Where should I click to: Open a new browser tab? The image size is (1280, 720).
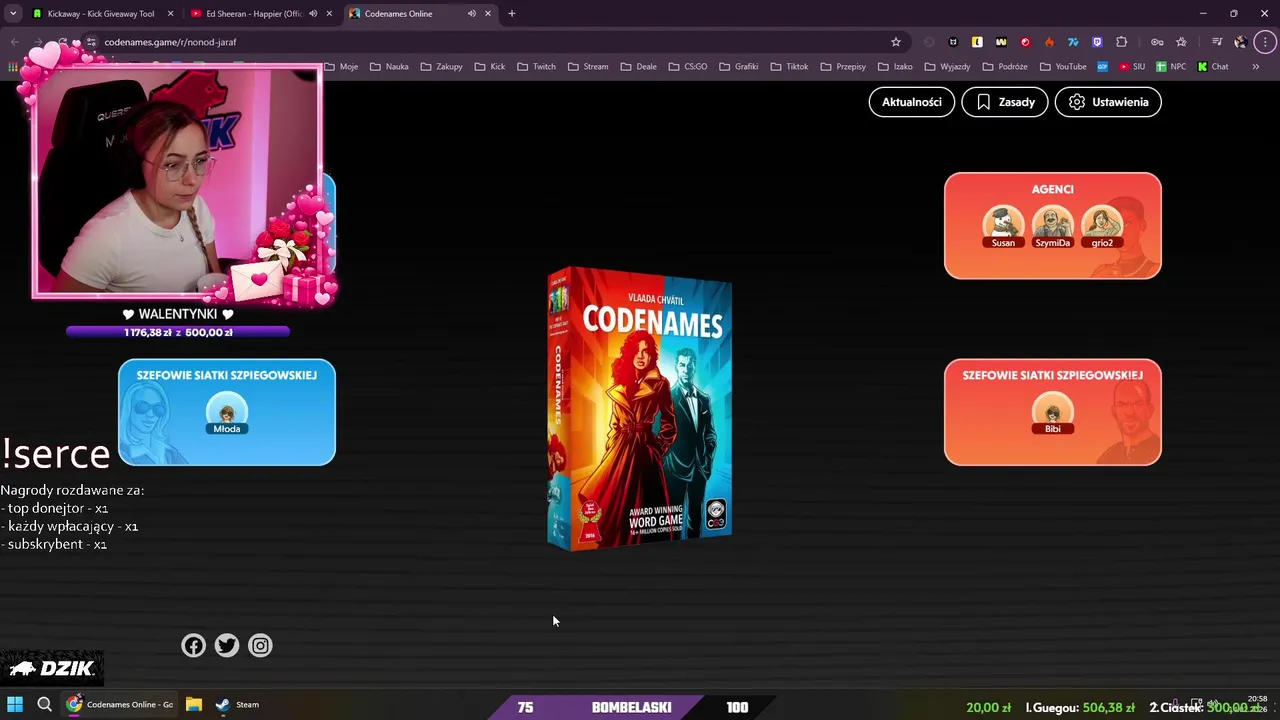(511, 14)
